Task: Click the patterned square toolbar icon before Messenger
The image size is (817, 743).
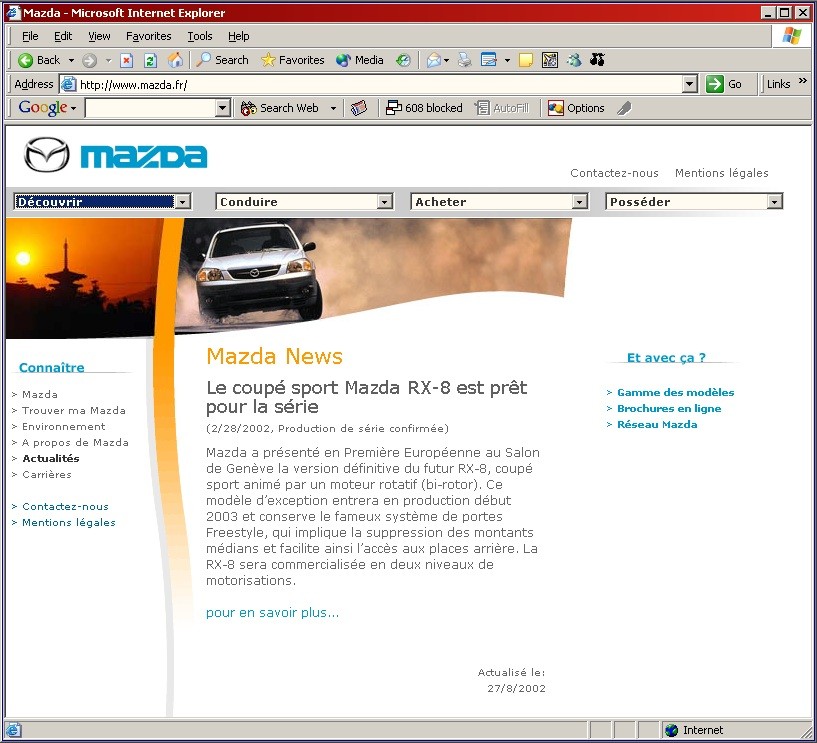Action: pos(550,60)
